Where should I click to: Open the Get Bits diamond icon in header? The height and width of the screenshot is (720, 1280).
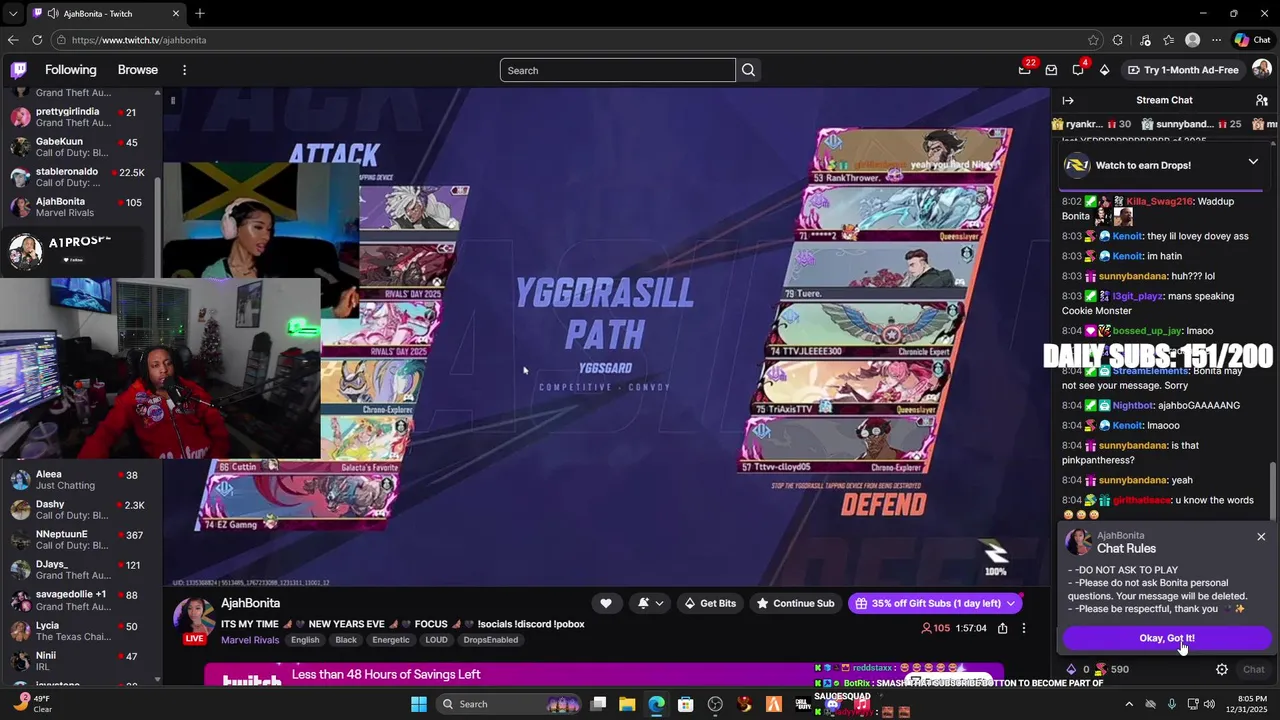coord(1104,70)
